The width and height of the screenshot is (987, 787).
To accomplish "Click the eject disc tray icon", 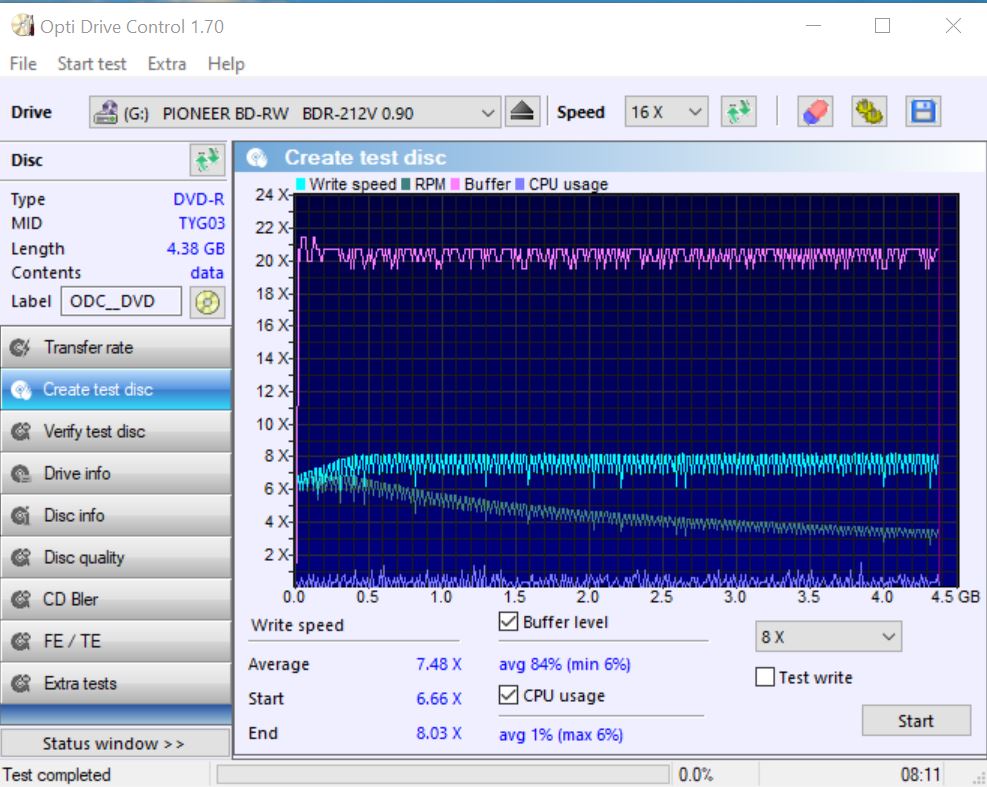I will tap(522, 112).
